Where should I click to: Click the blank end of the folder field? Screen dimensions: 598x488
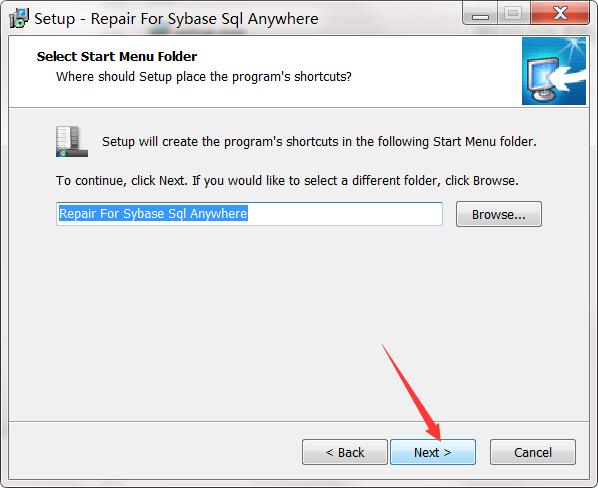(x=345, y=214)
